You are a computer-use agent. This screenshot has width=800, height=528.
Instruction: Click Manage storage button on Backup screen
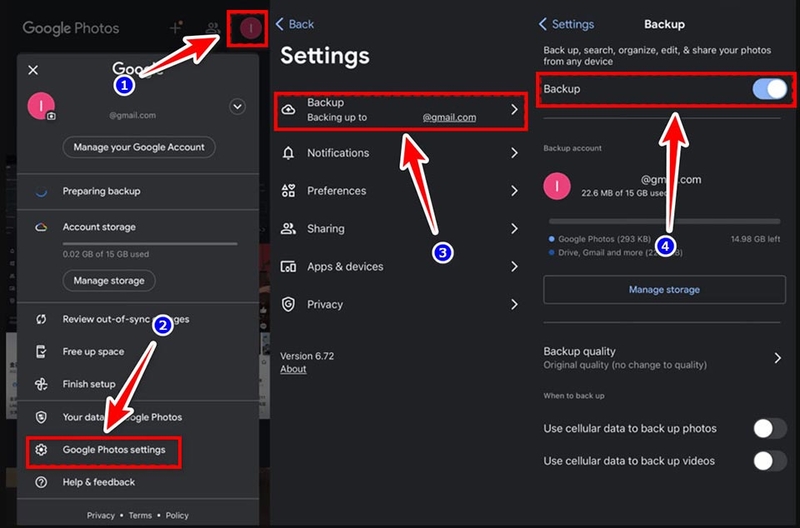(x=664, y=290)
